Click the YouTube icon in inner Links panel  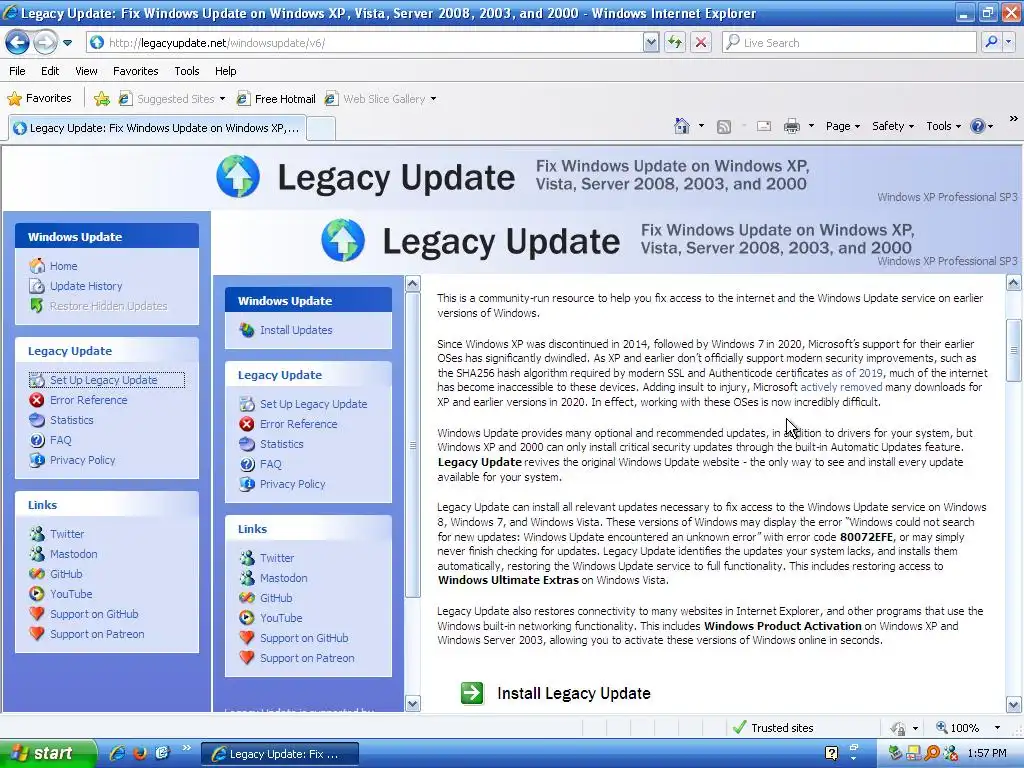coord(247,618)
